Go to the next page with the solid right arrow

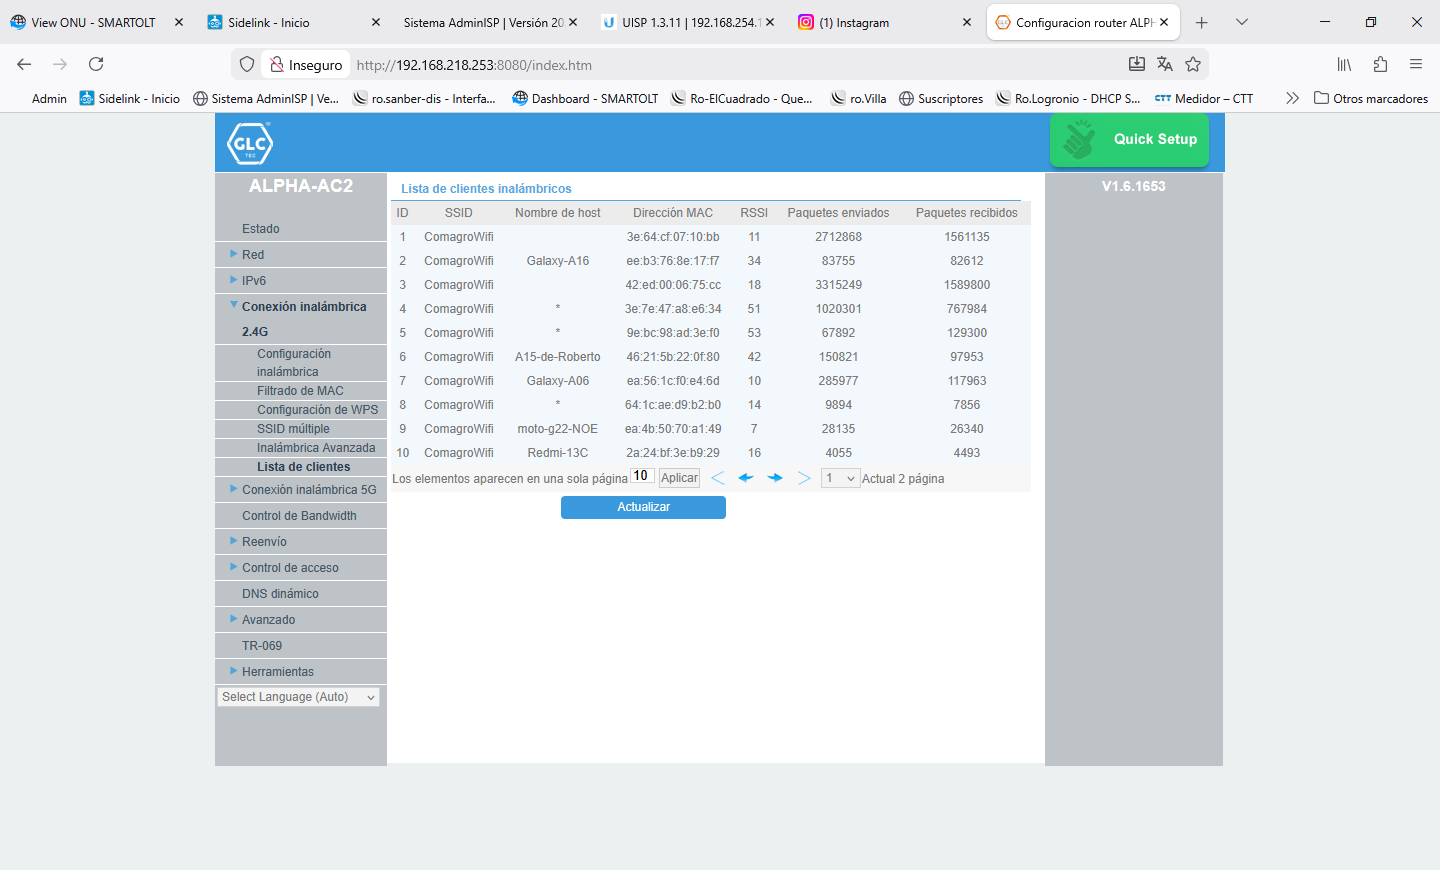tap(775, 478)
